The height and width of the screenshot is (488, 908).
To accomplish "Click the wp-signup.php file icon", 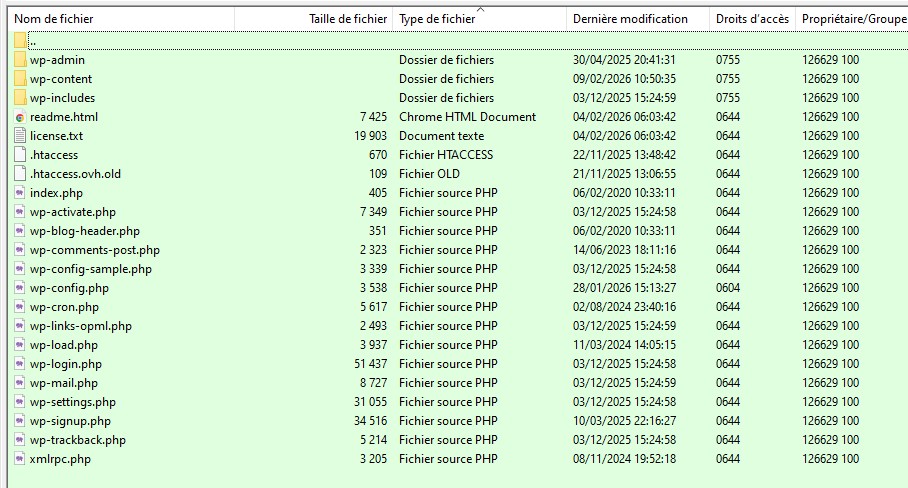I will pyautogui.click(x=20, y=421).
